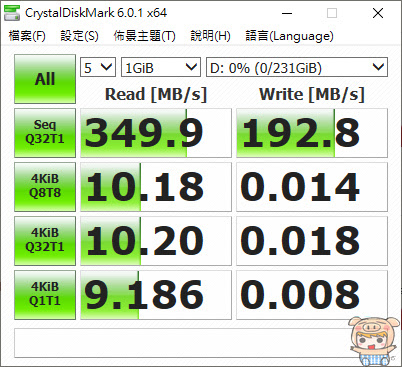Screen dimensions: 402x367
Task: Click the 4KiB Q8T8 read result 10.18
Action: click(156, 187)
